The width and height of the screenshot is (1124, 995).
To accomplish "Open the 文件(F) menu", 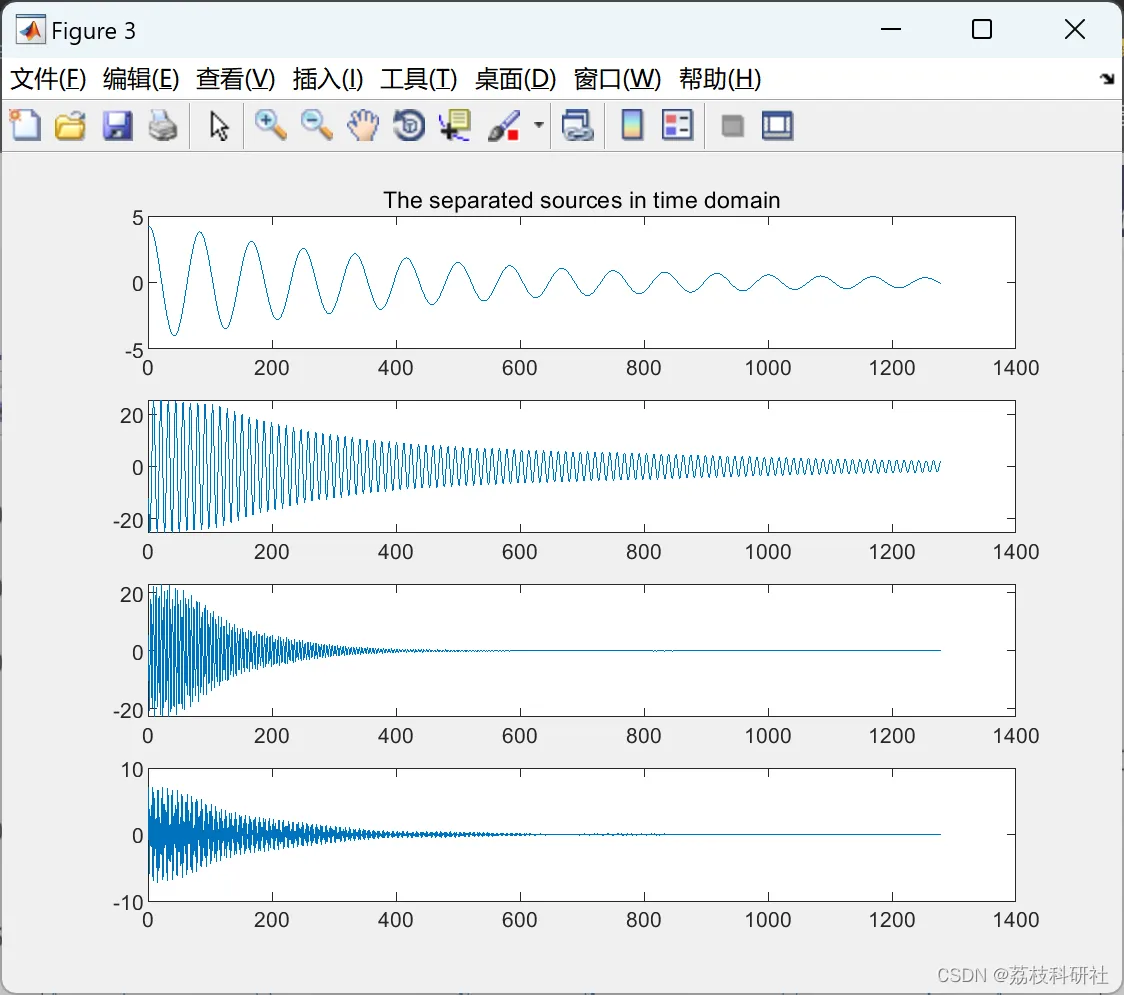I will [x=48, y=78].
